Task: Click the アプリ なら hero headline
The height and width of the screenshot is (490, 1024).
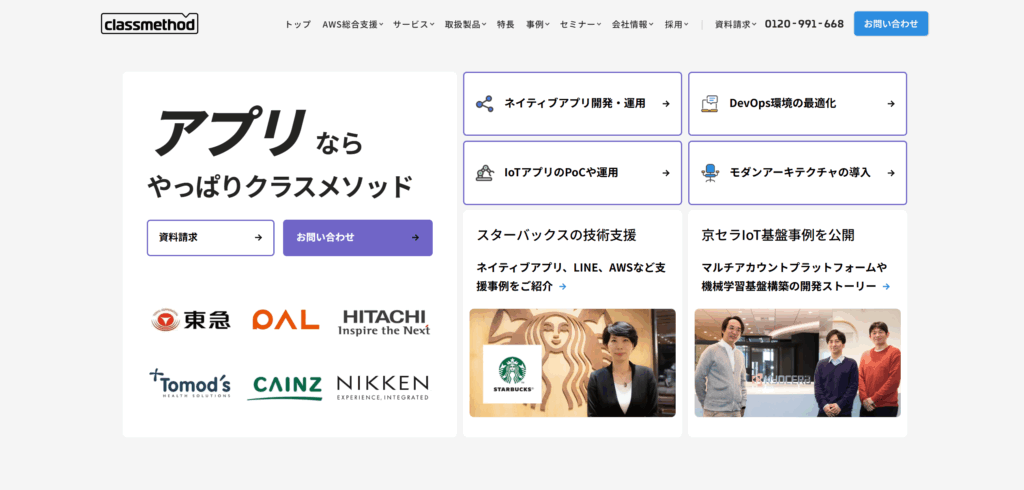Action: click(257, 133)
